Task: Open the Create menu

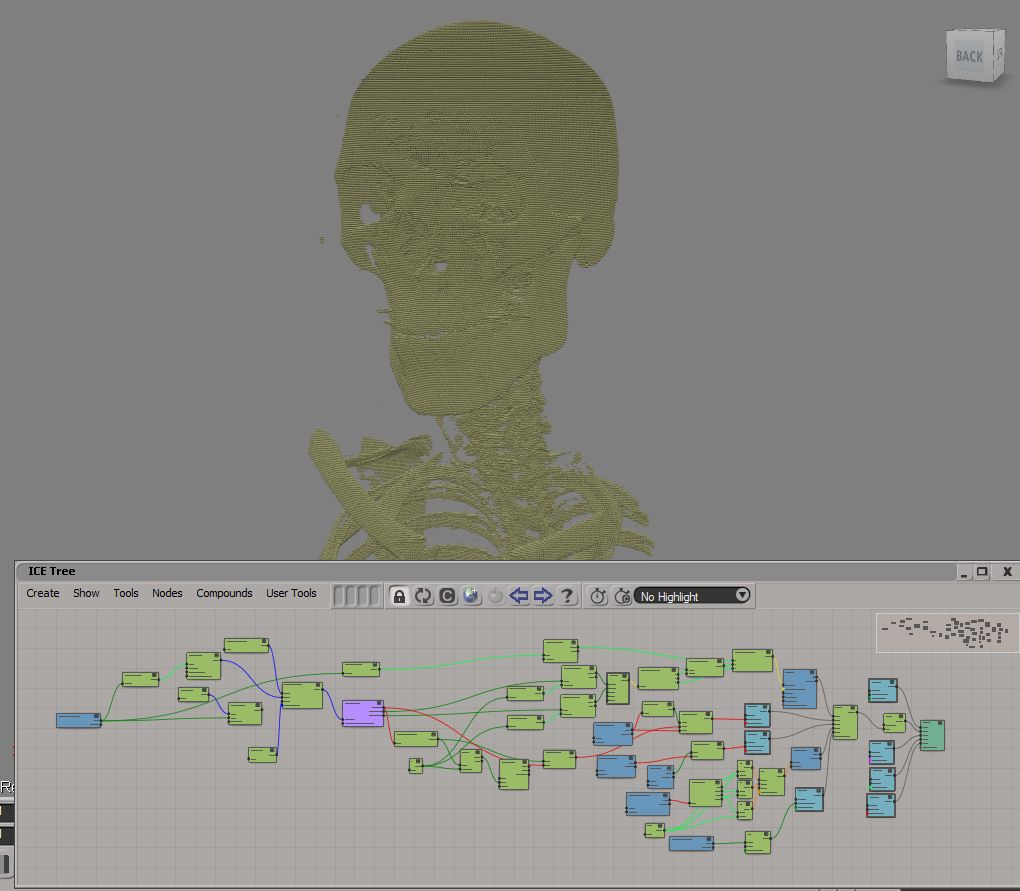Action: pos(43,593)
